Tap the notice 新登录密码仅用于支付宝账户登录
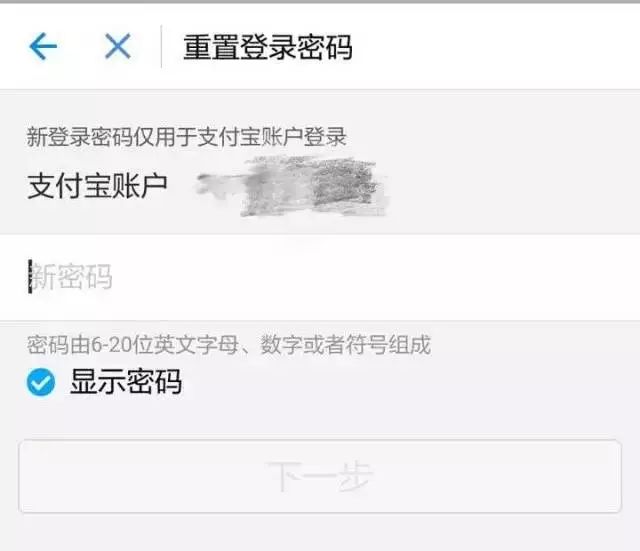Screen dimensions: 640x551 coord(187,136)
